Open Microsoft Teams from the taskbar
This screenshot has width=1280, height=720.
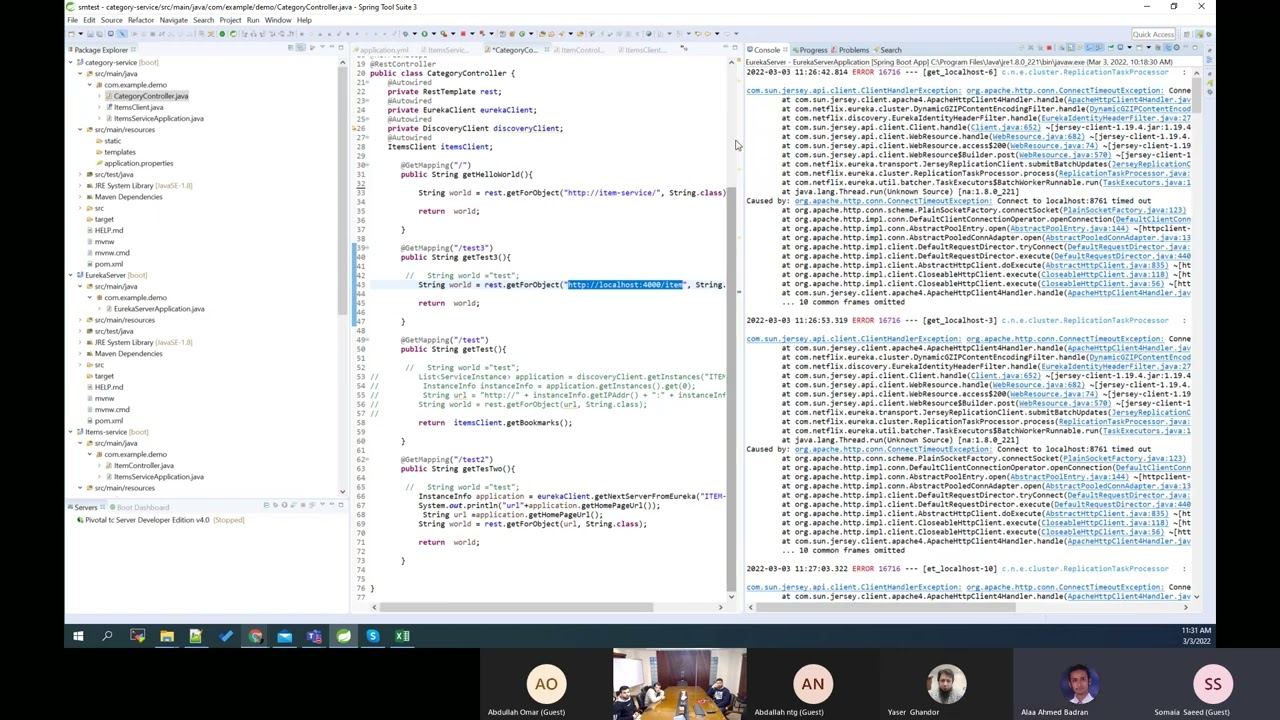pos(314,636)
